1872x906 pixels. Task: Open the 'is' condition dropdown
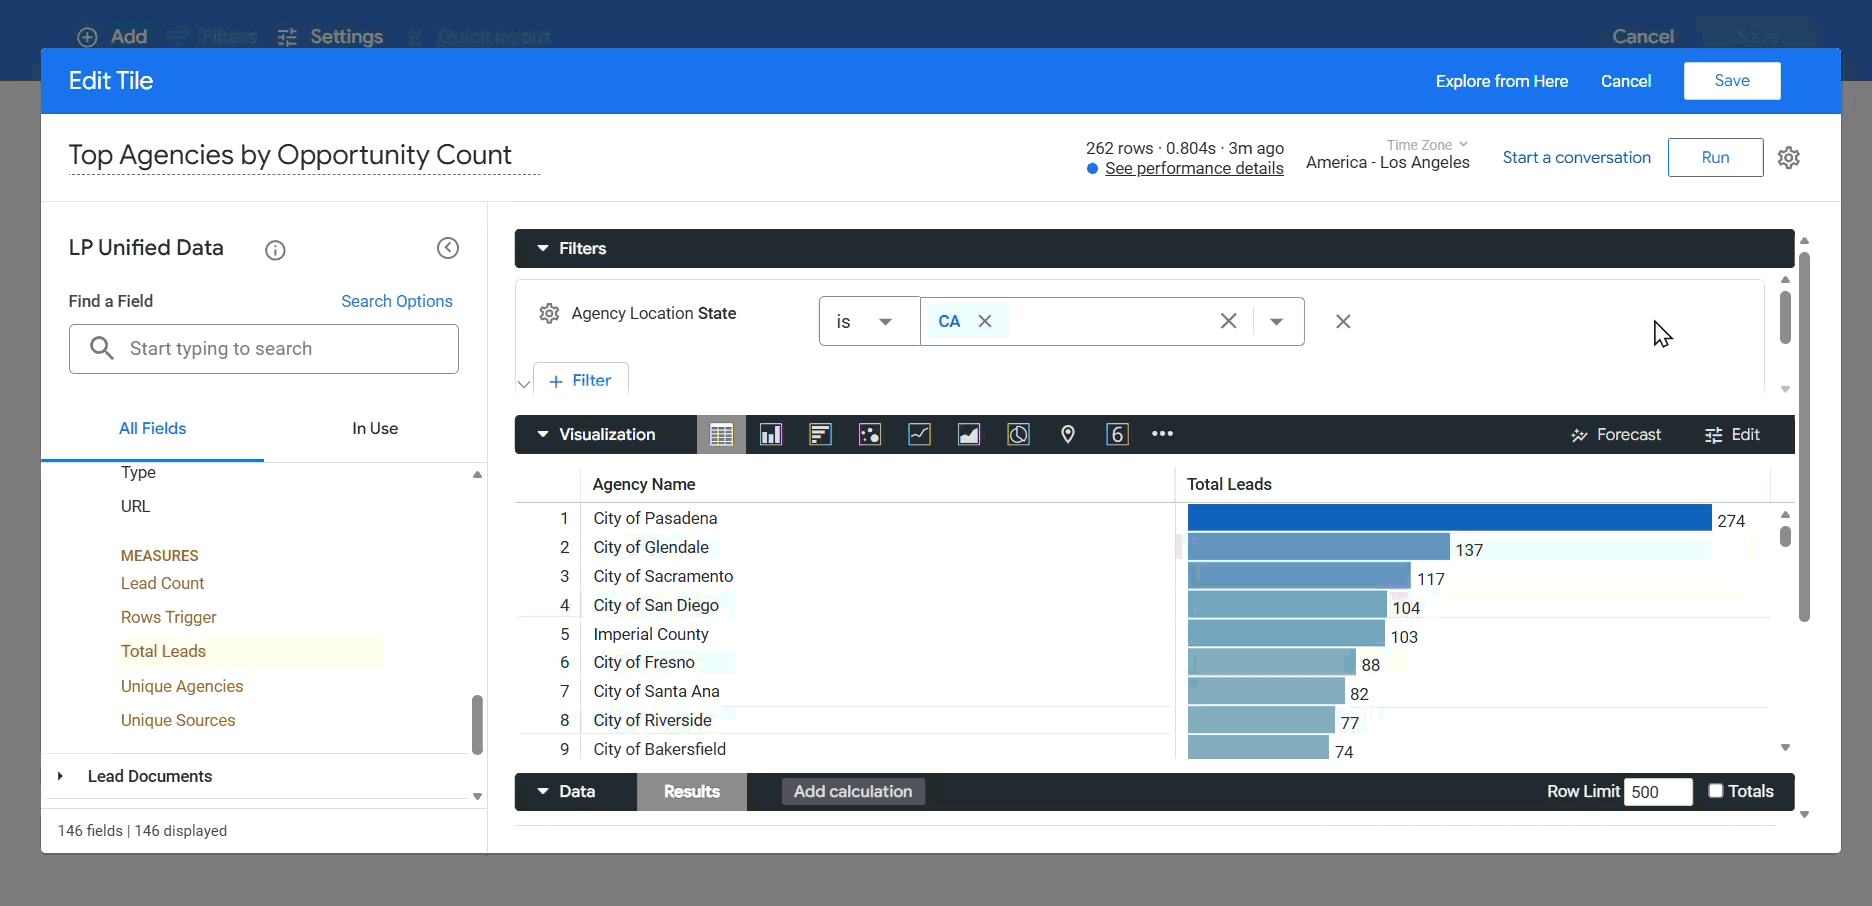[x=869, y=321]
